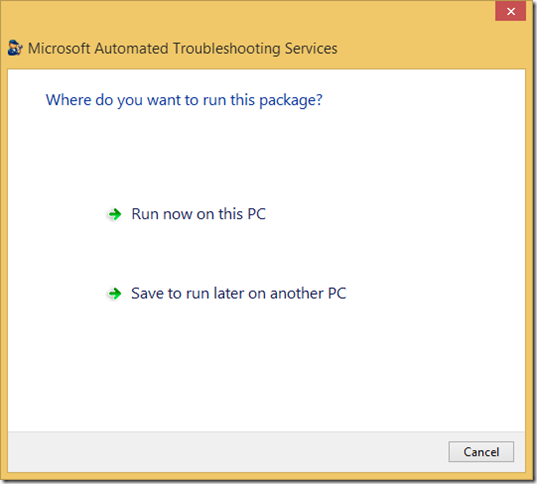Click the words 'another PC' in second option
The height and width of the screenshot is (484, 537).
tap(308, 294)
